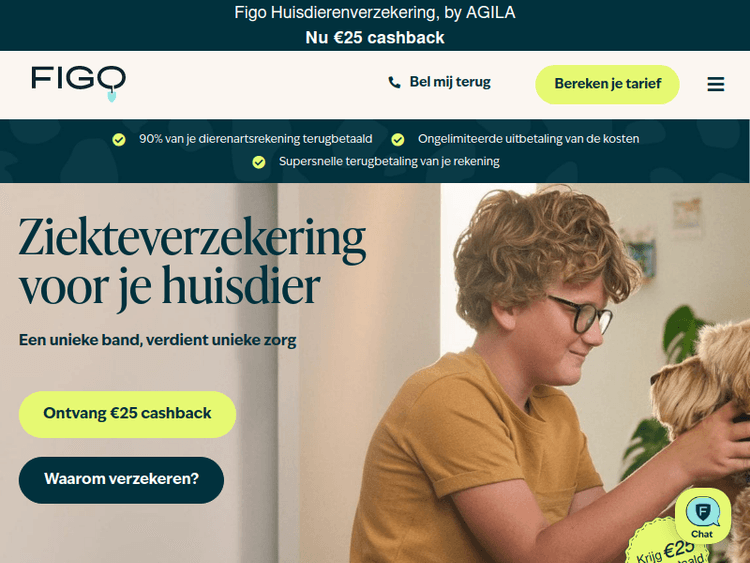Click the 90% van je dierenartsrekening terugbetaald text
This screenshot has width=750, height=563.
pos(255,139)
